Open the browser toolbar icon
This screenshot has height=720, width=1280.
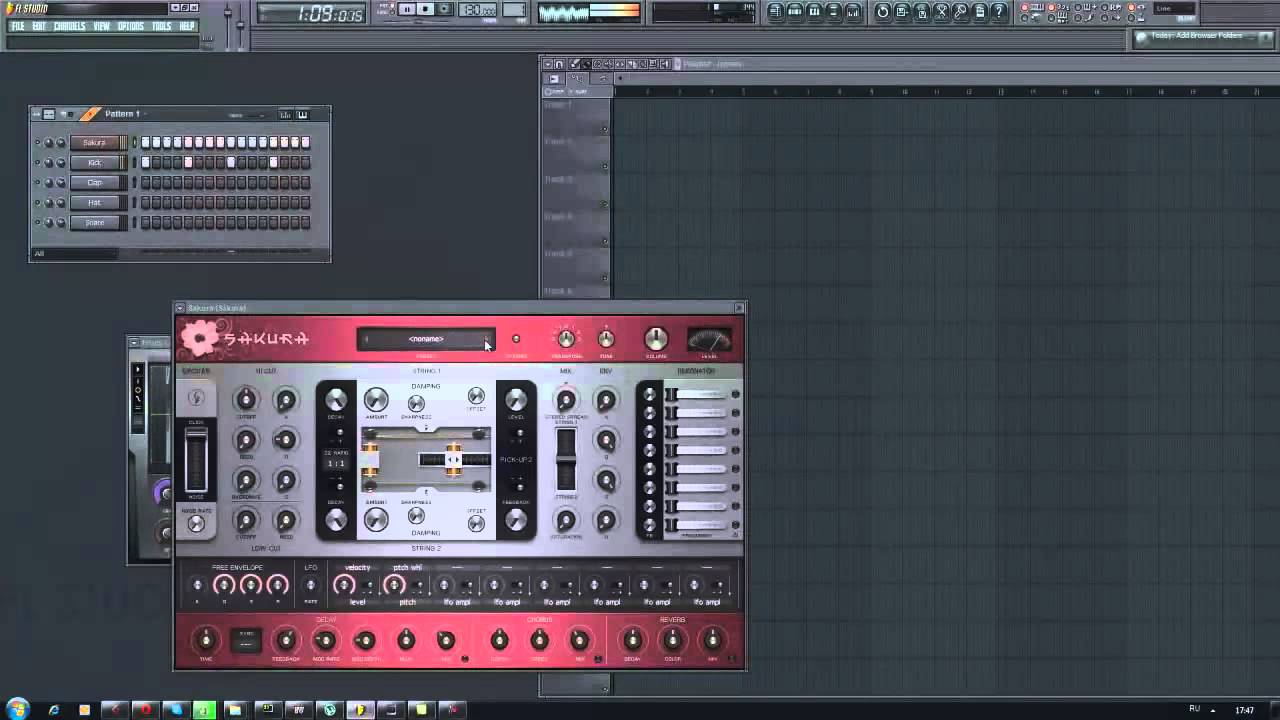pos(833,12)
